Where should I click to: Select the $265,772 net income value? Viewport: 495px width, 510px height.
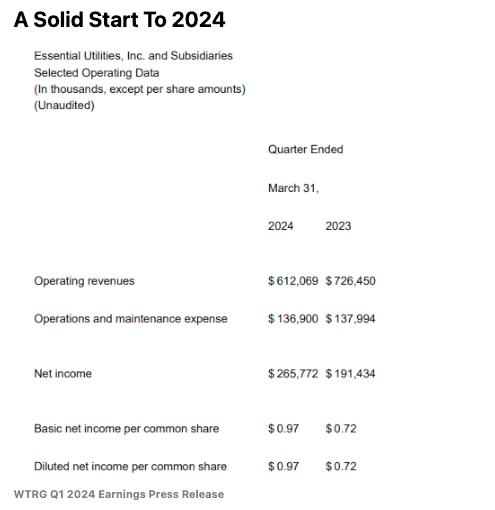pyautogui.click(x=293, y=373)
